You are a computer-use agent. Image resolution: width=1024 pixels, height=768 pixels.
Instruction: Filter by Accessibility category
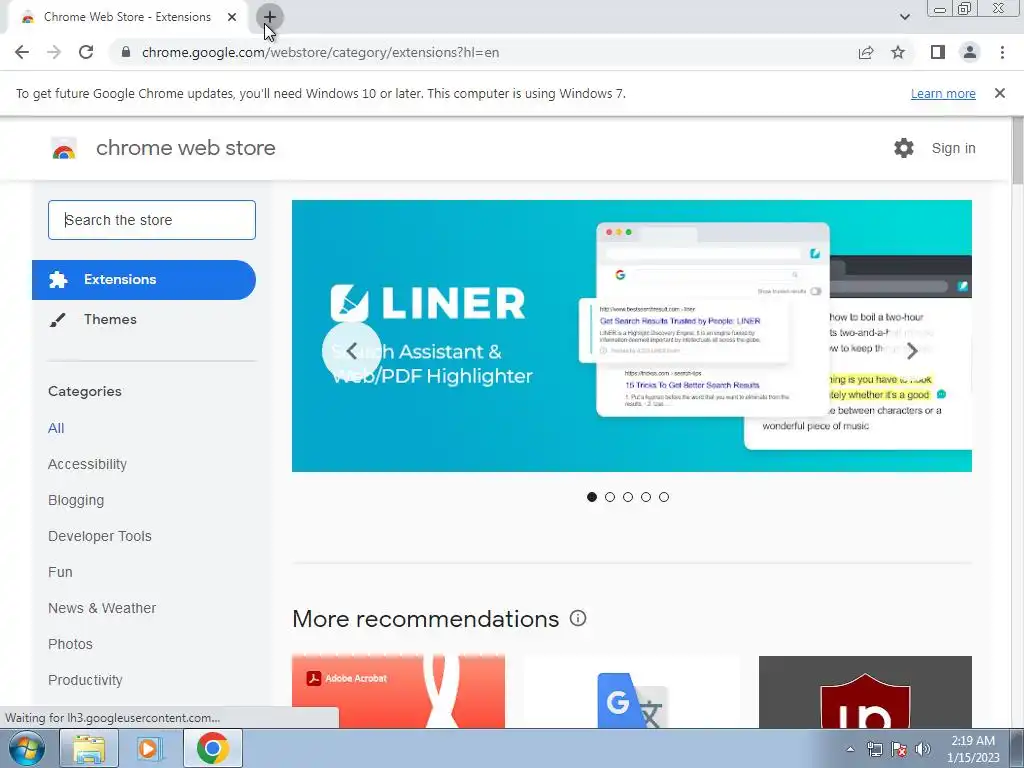[88, 464]
